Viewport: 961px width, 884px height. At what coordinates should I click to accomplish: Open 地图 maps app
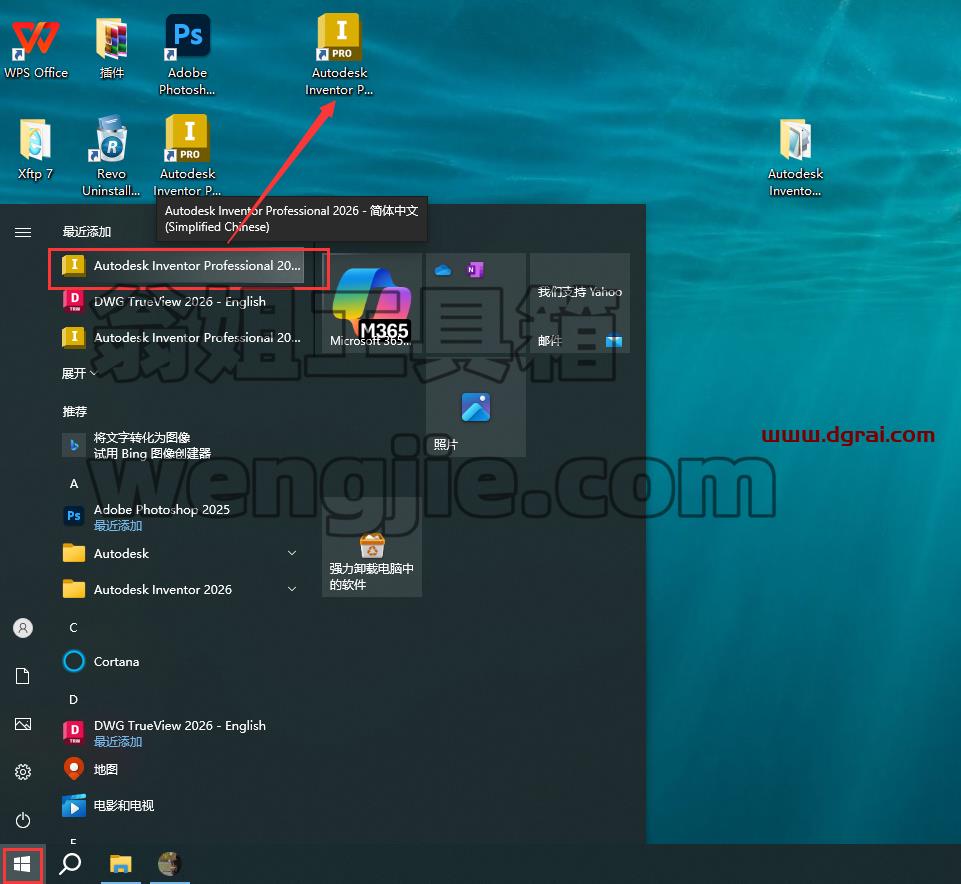[x=182, y=769]
